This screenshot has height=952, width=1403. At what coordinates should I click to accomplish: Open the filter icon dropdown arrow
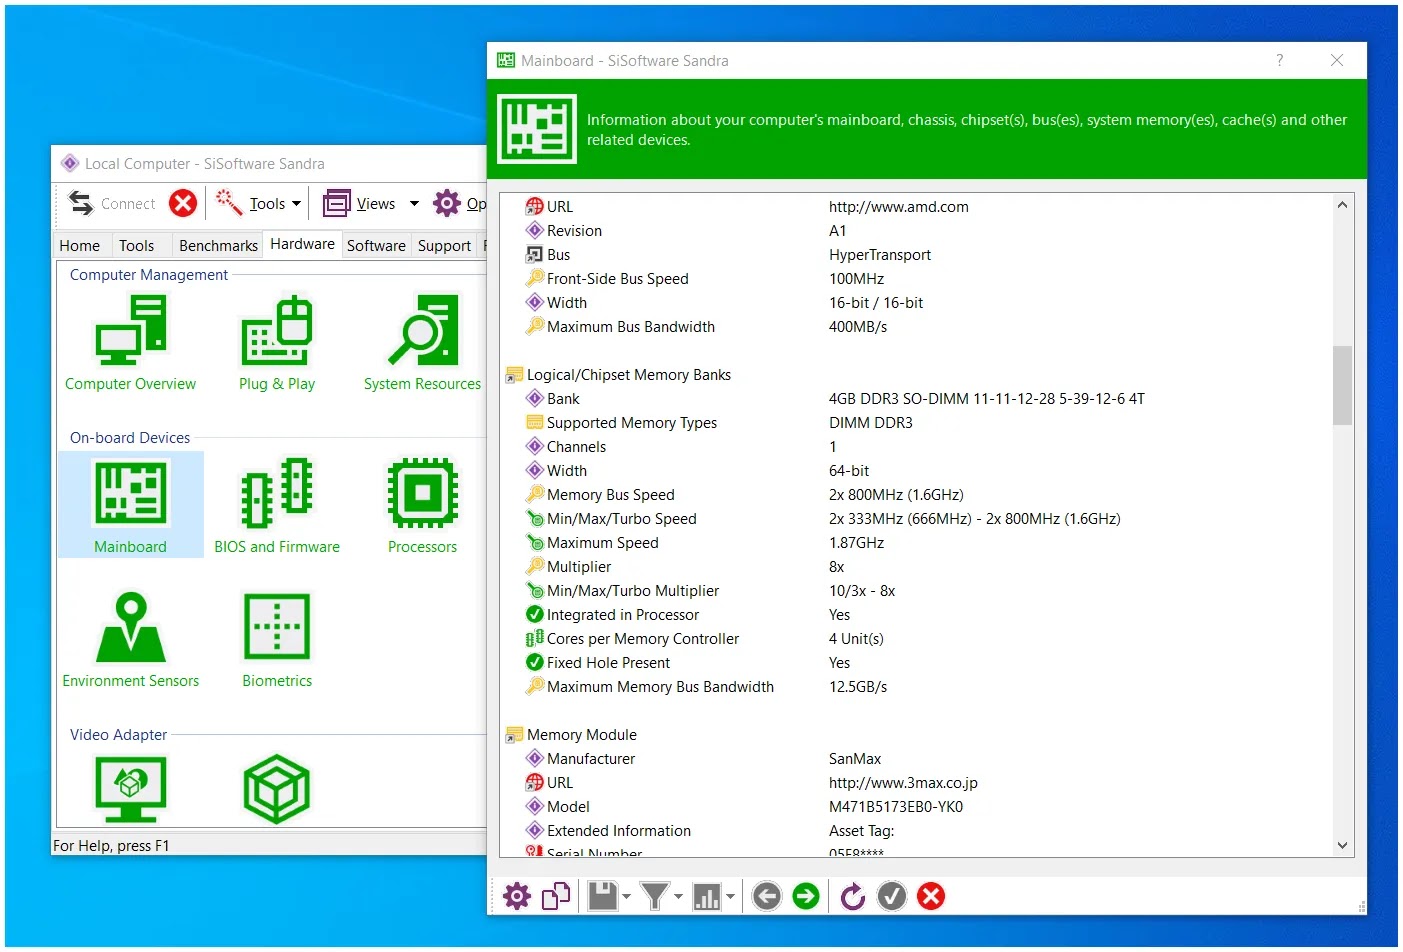(x=678, y=896)
